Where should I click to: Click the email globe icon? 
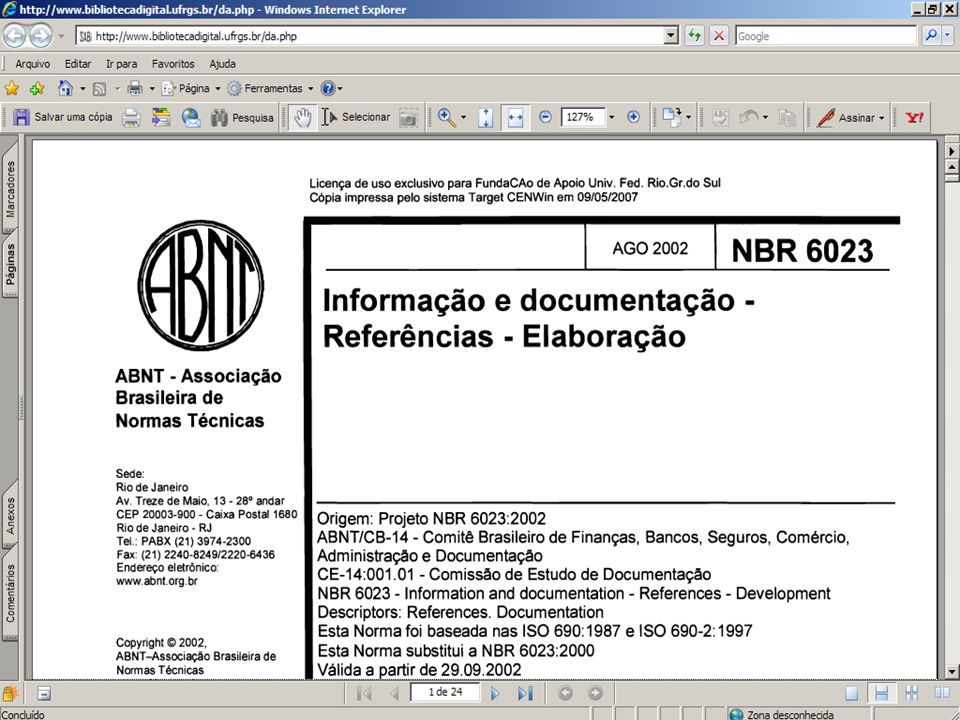pyautogui.click(x=191, y=117)
